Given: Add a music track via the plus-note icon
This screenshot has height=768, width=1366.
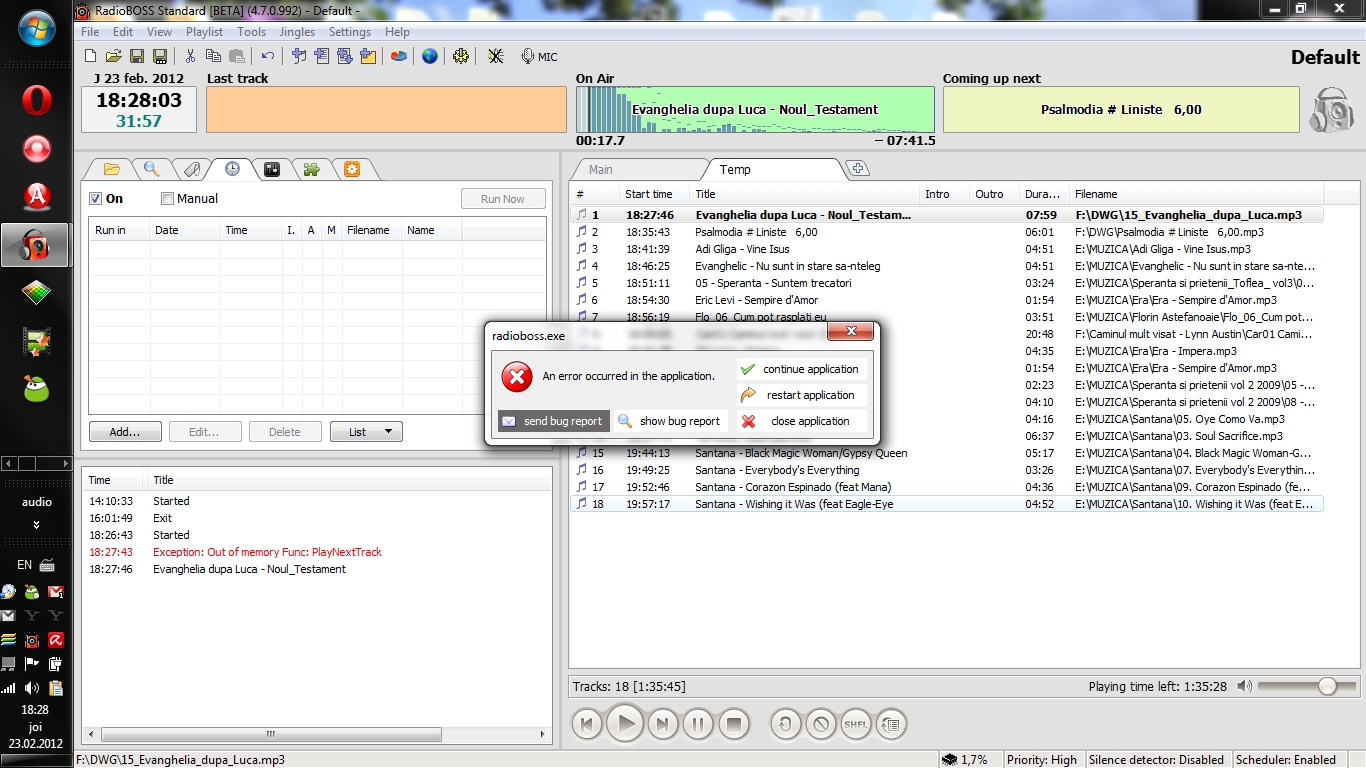Looking at the screenshot, I should click(298, 56).
